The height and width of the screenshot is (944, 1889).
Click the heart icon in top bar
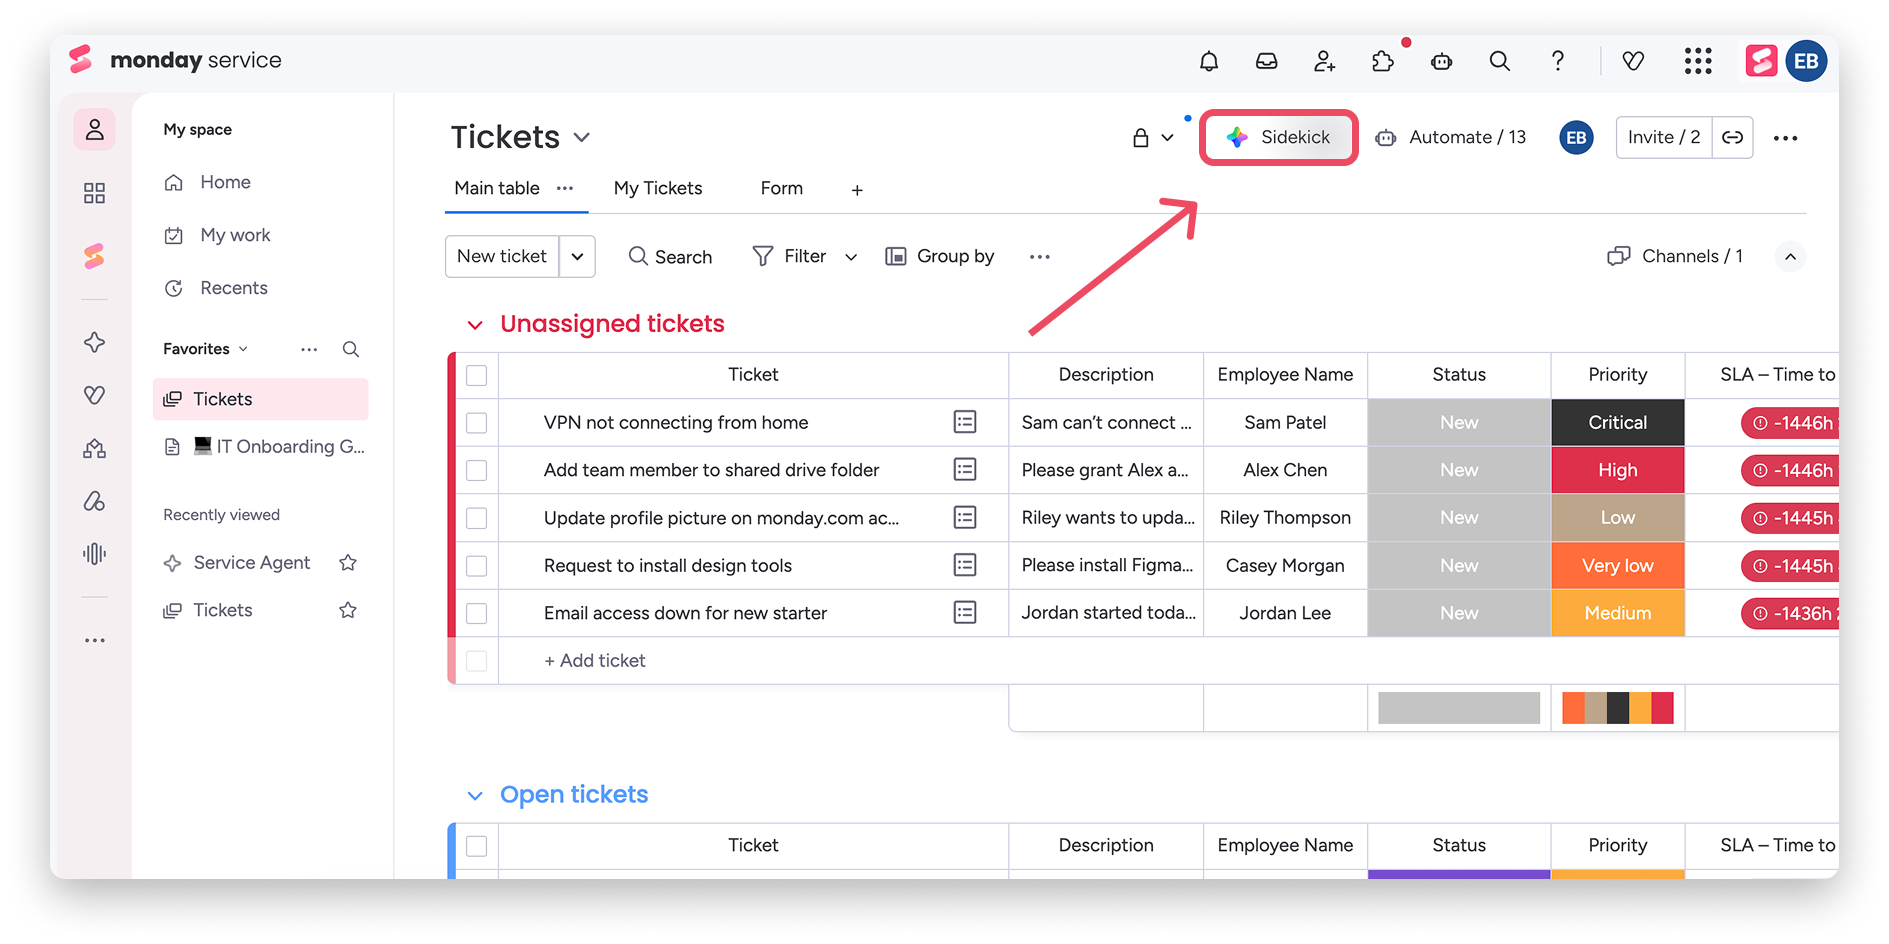[1633, 62]
